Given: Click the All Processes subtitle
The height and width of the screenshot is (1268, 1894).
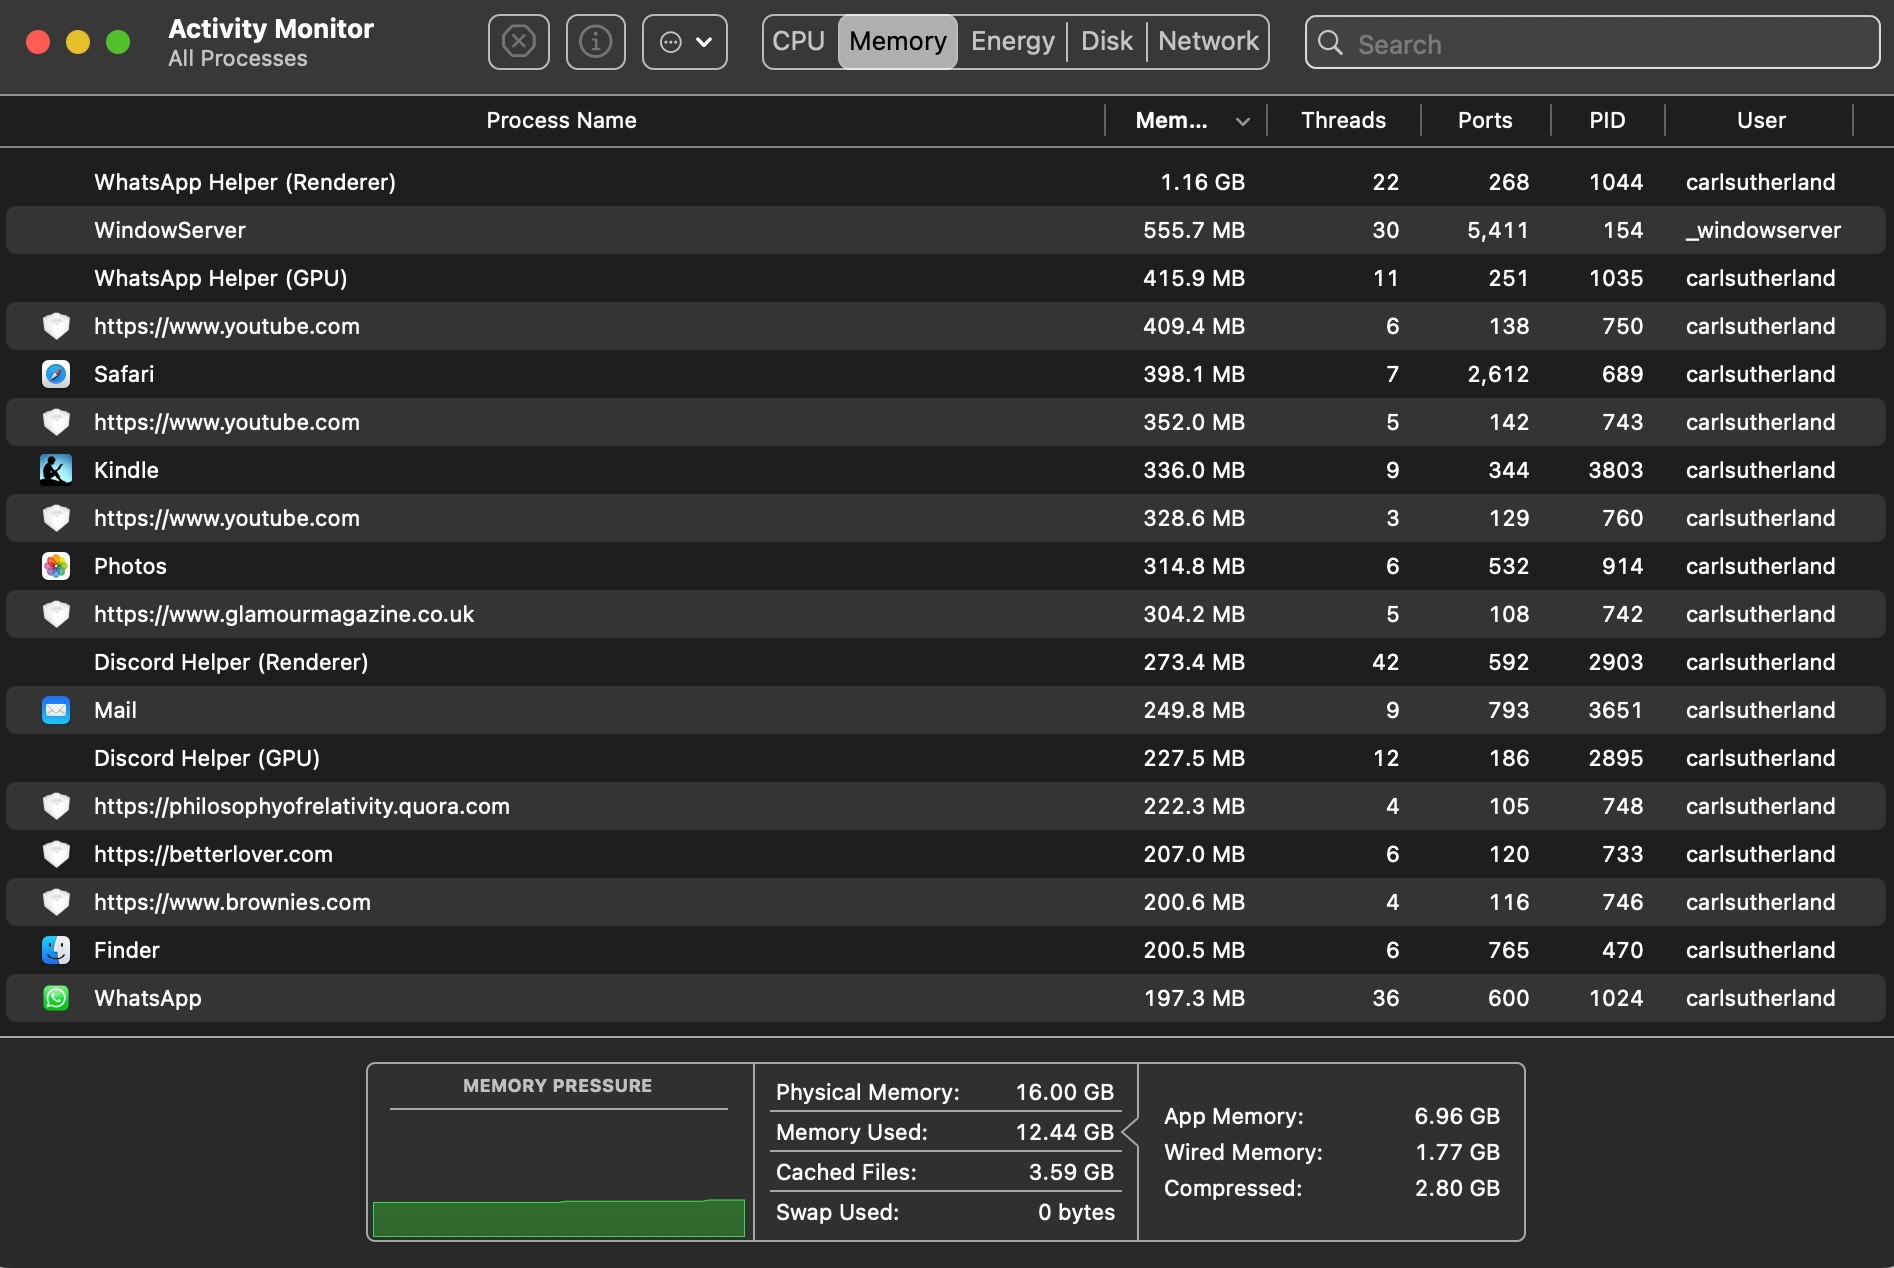Looking at the screenshot, I should point(238,59).
